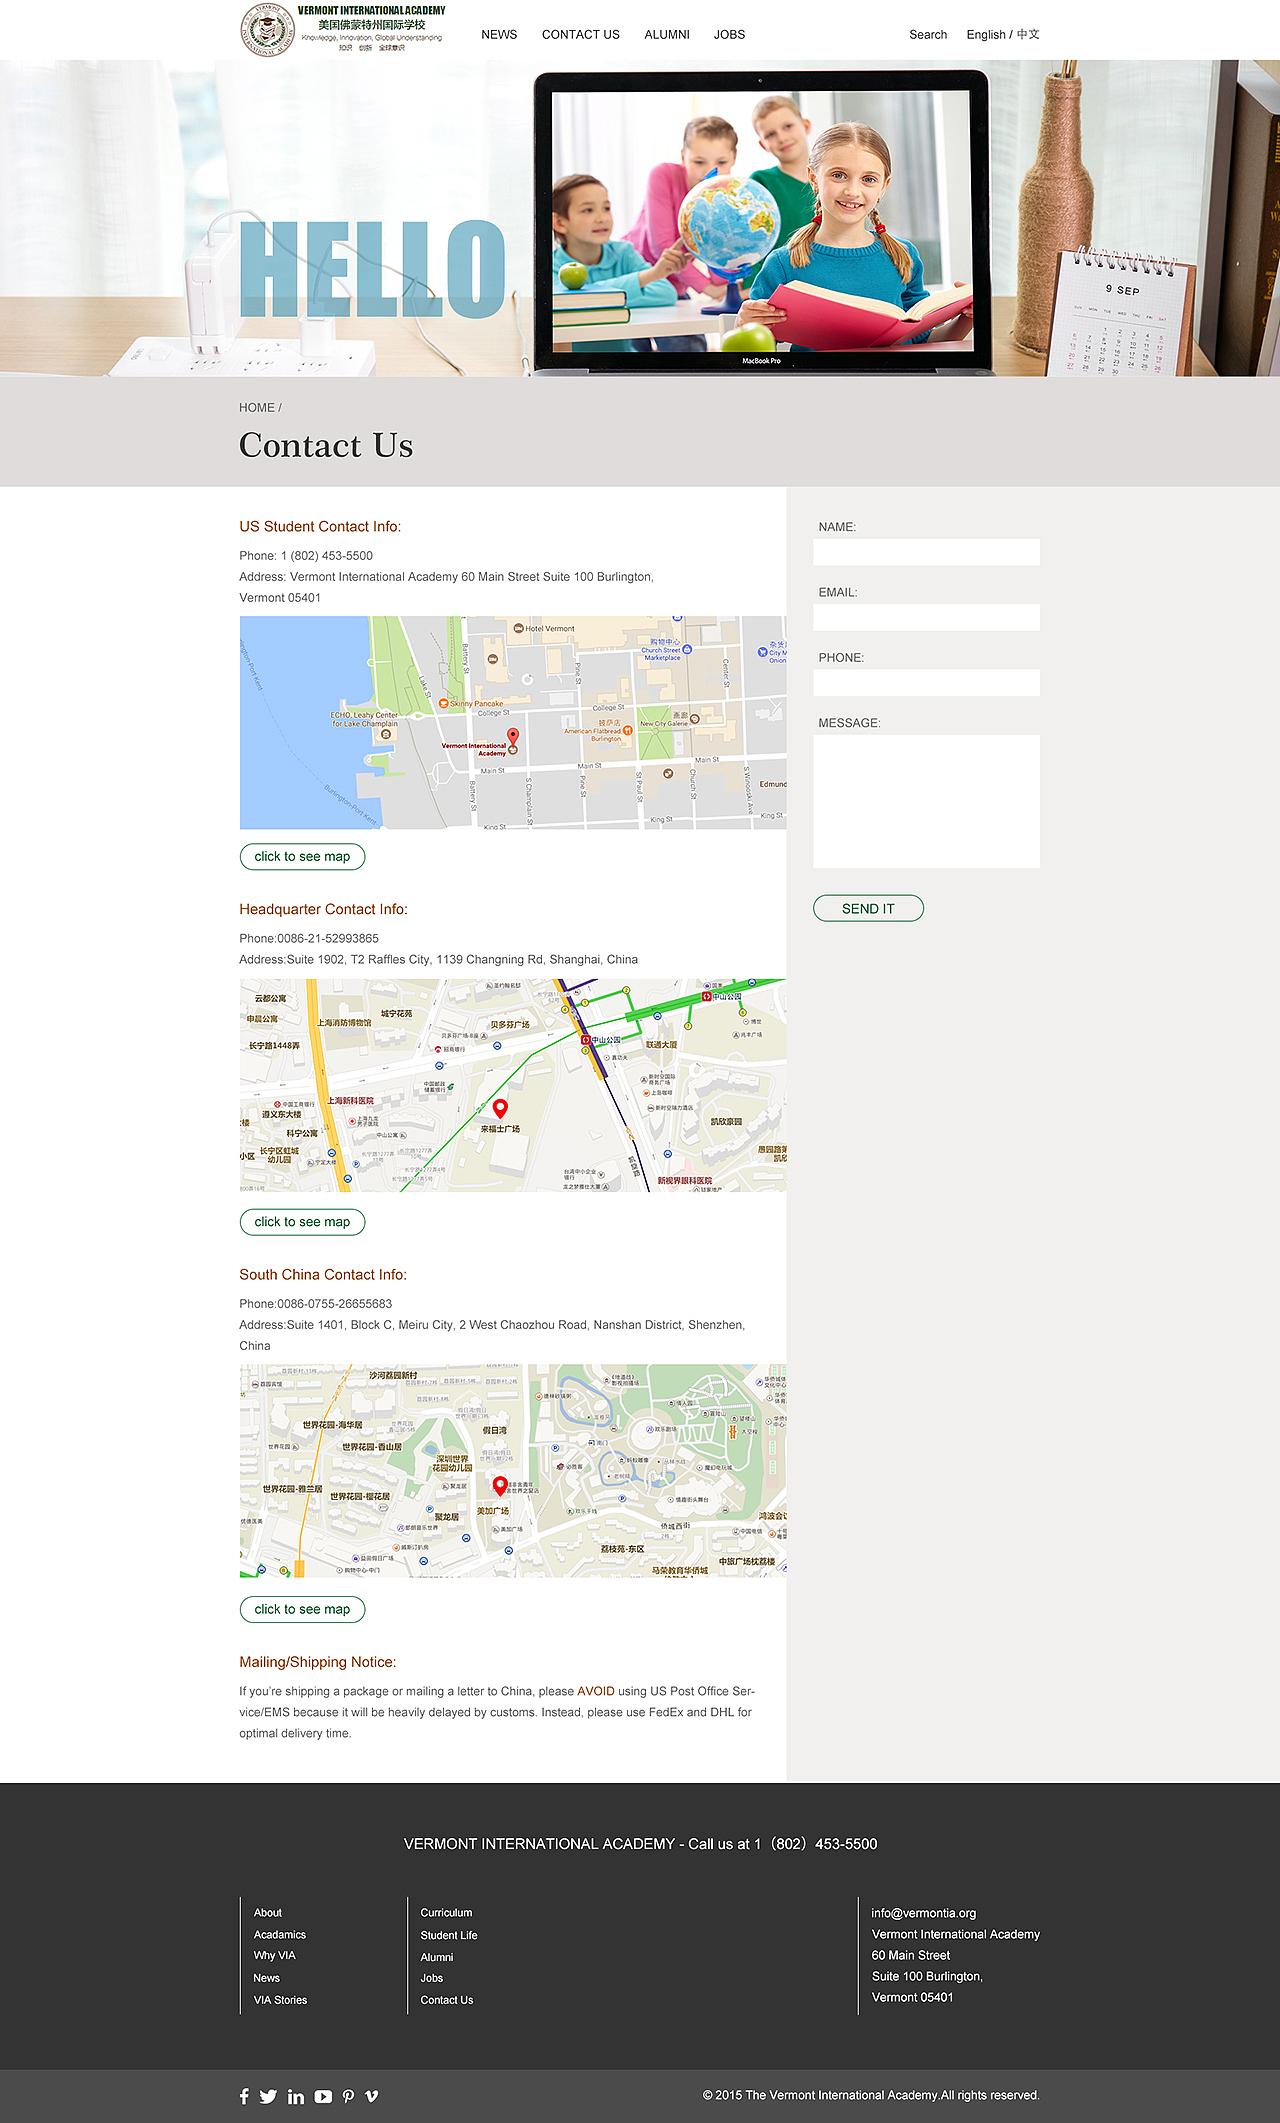Open the LinkedIn icon in footer

(296, 2096)
